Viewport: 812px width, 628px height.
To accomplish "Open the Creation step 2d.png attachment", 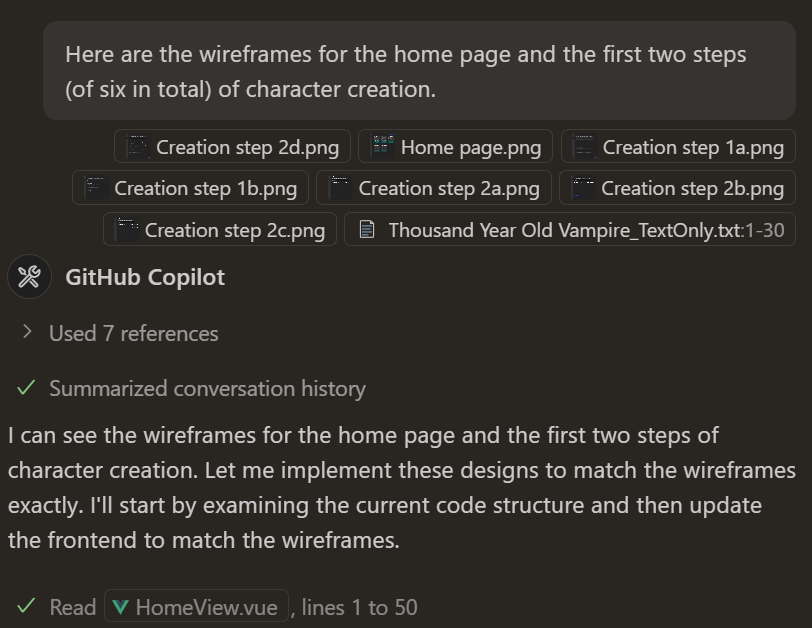I will click(x=233, y=147).
